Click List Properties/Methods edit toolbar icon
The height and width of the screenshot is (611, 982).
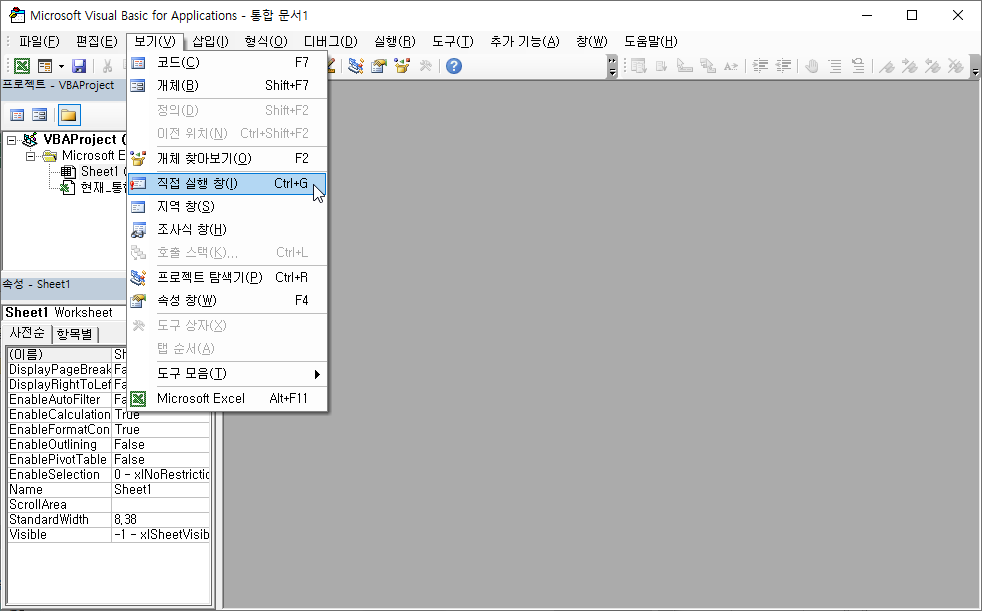coord(638,66)
